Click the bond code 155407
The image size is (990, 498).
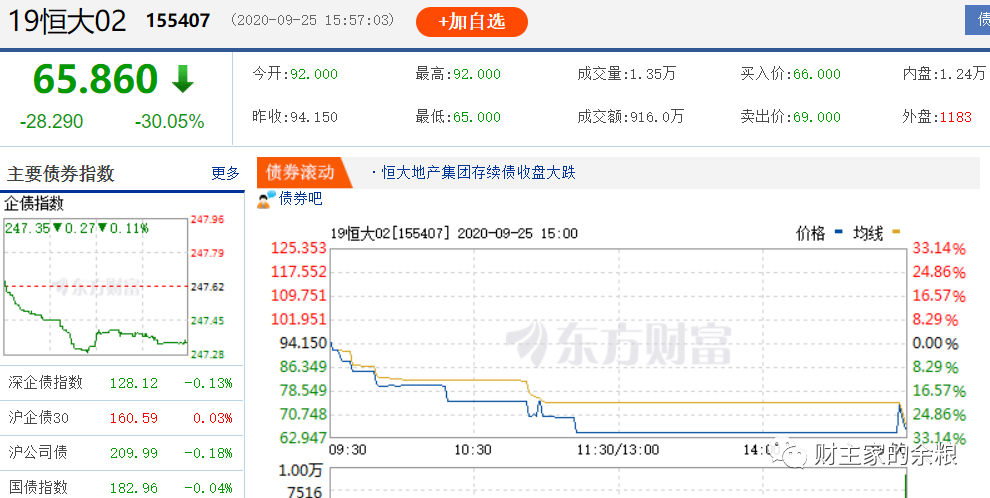coord(178,21)
